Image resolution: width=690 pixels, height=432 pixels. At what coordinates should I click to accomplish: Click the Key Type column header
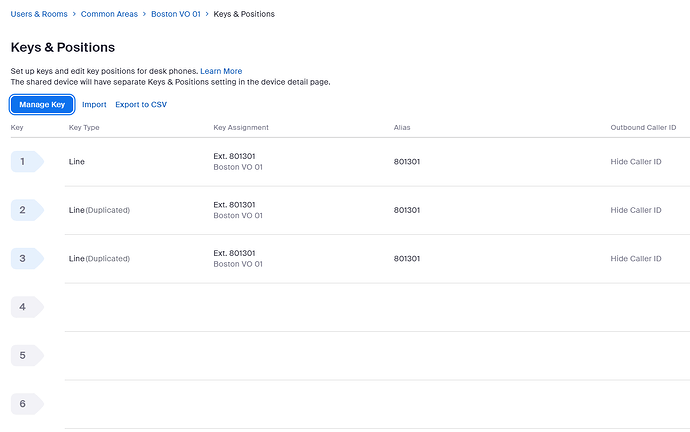[84, 128]
